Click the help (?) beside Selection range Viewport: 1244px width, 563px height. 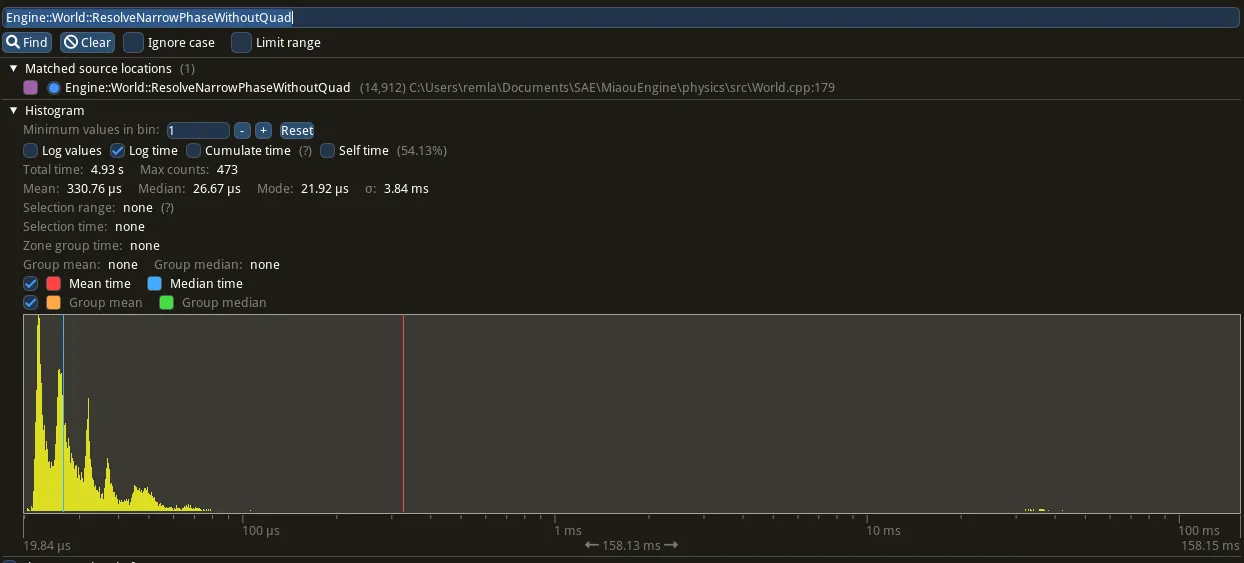point(167,208)
